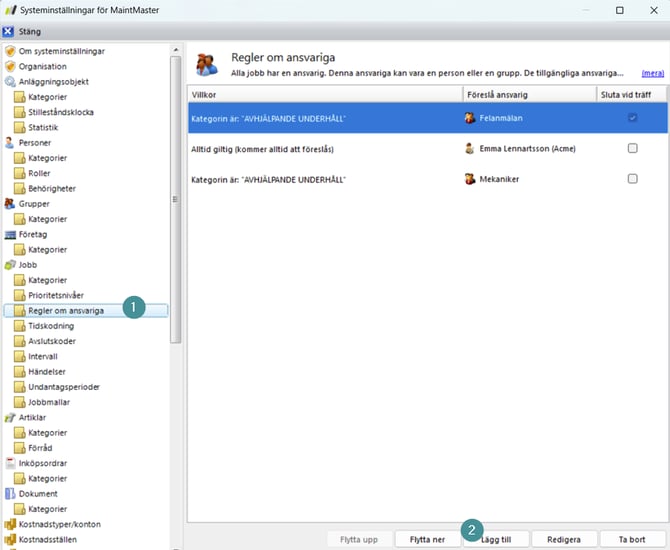Click the Mekaniker group icon
Viewport: 670px width, 550px height.
(x=470, y=179)
